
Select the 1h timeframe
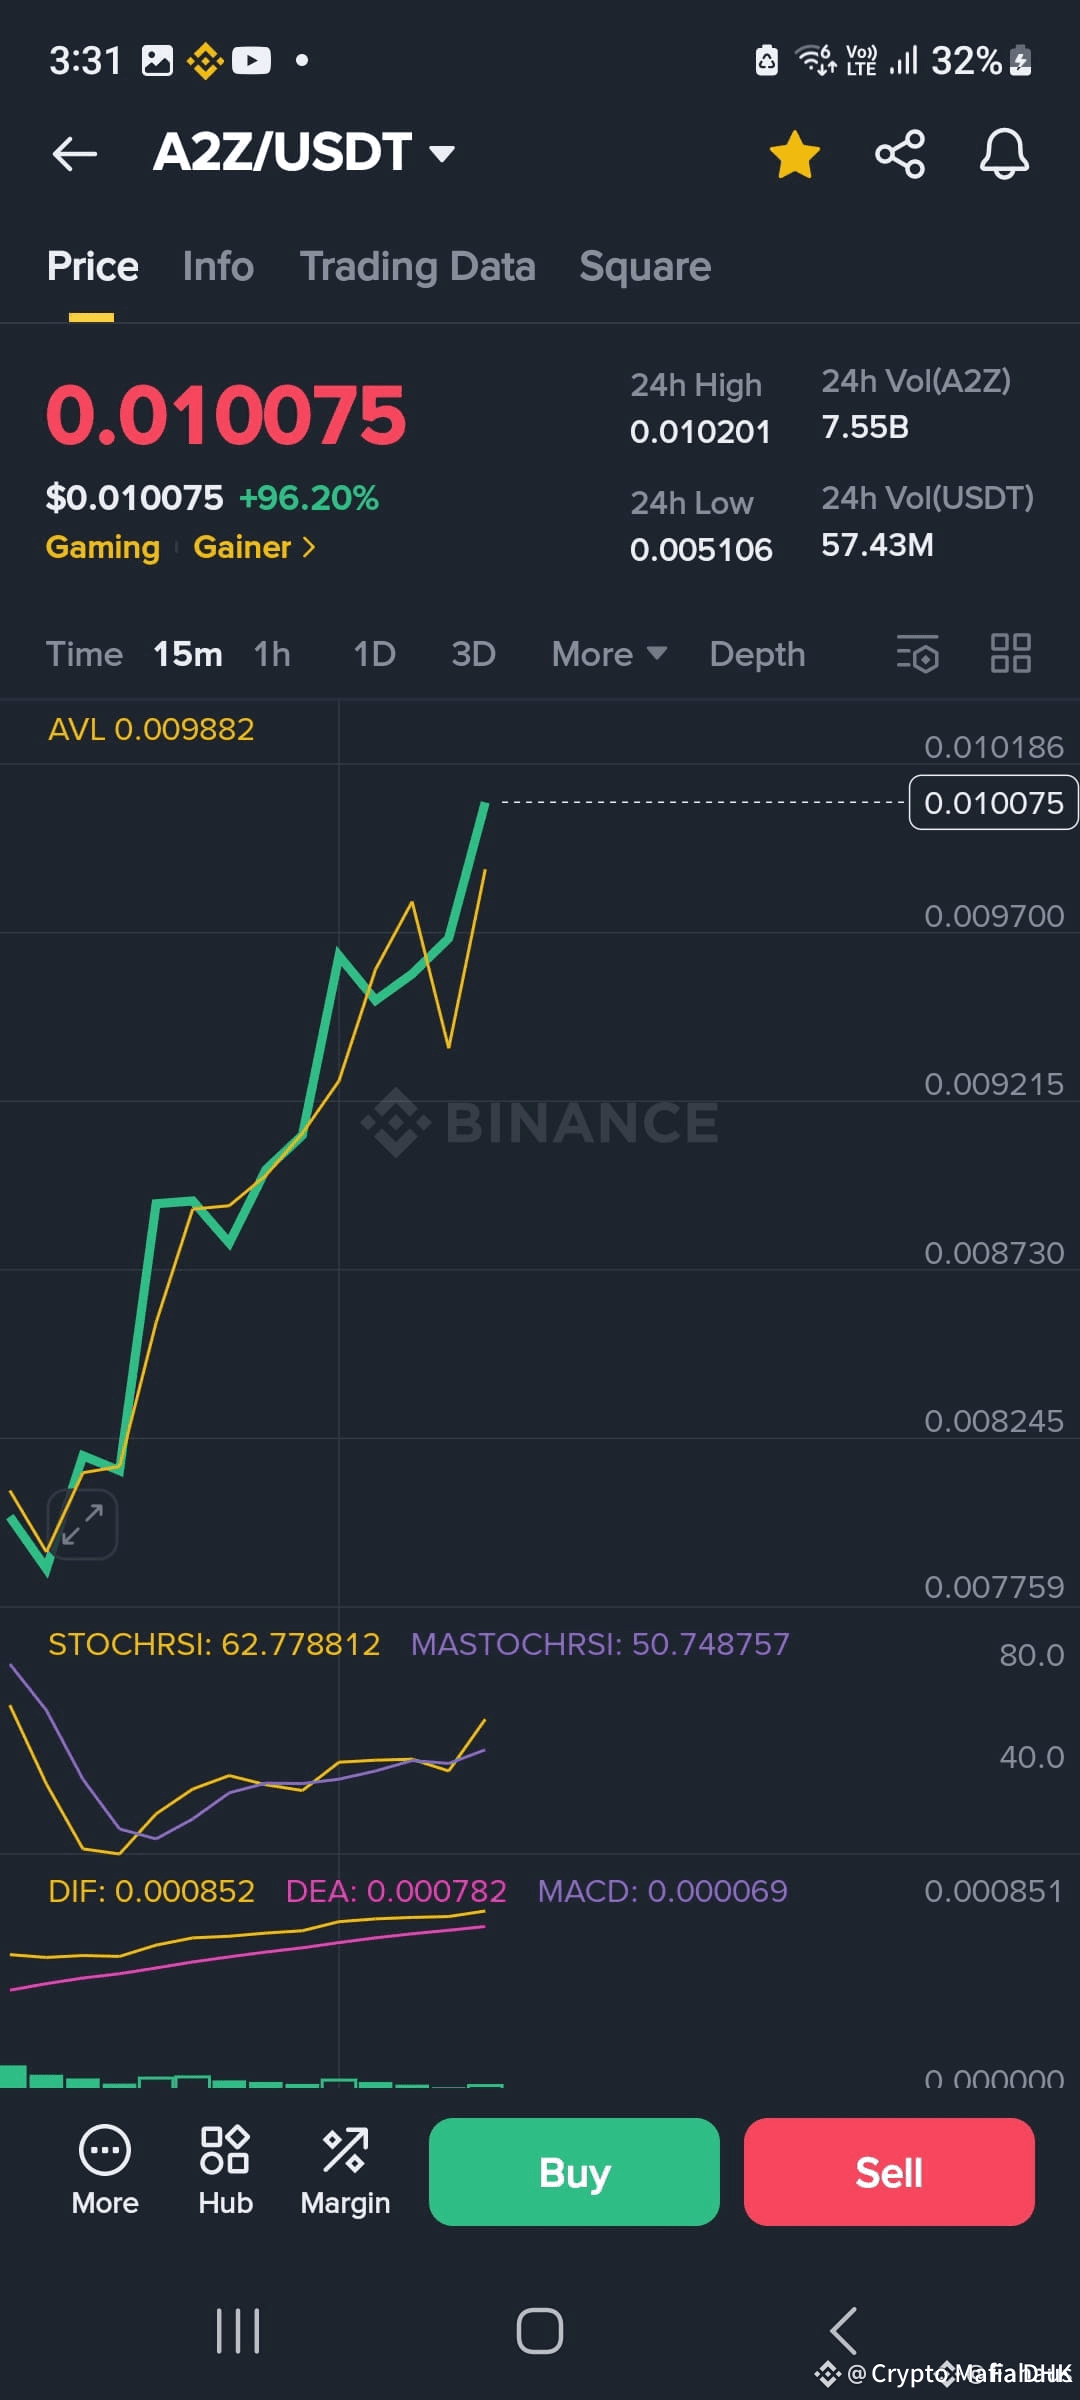(x=272, y=654)
